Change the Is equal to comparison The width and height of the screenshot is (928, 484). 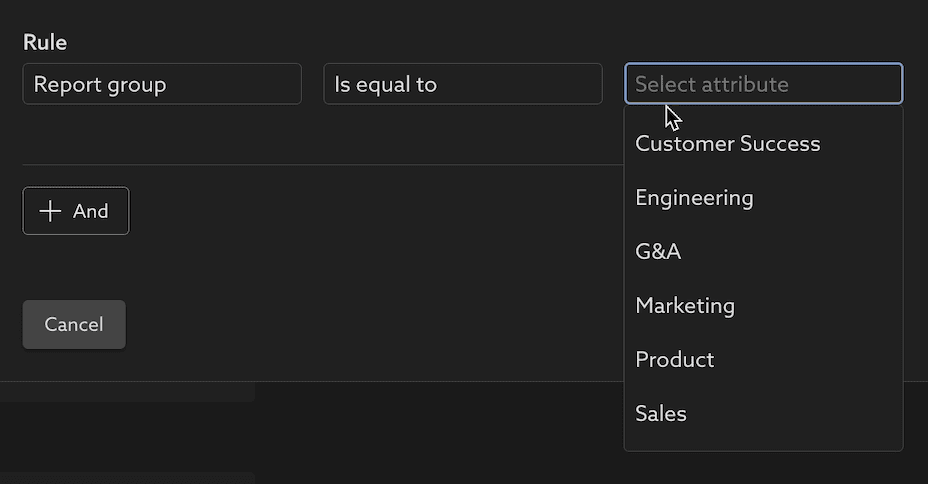tap(462, 84)
